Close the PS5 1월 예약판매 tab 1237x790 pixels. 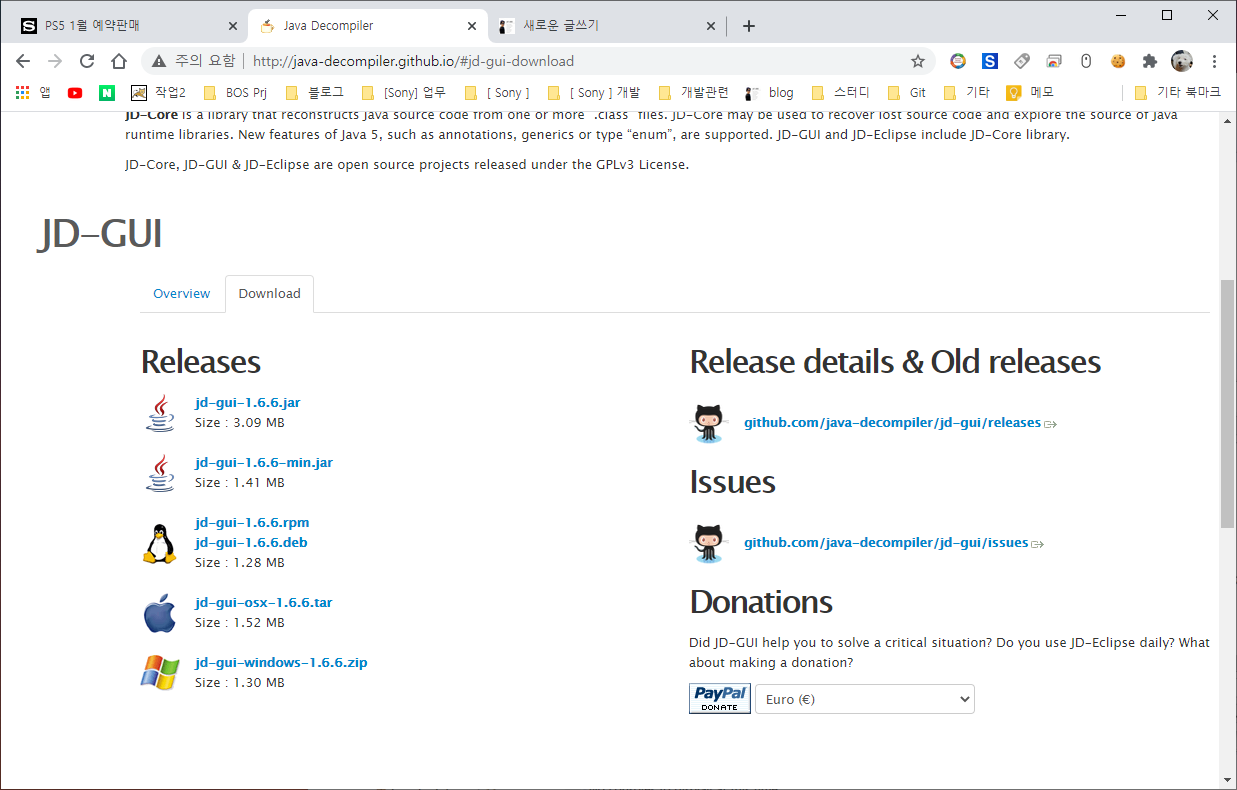(x=233, y=26)
